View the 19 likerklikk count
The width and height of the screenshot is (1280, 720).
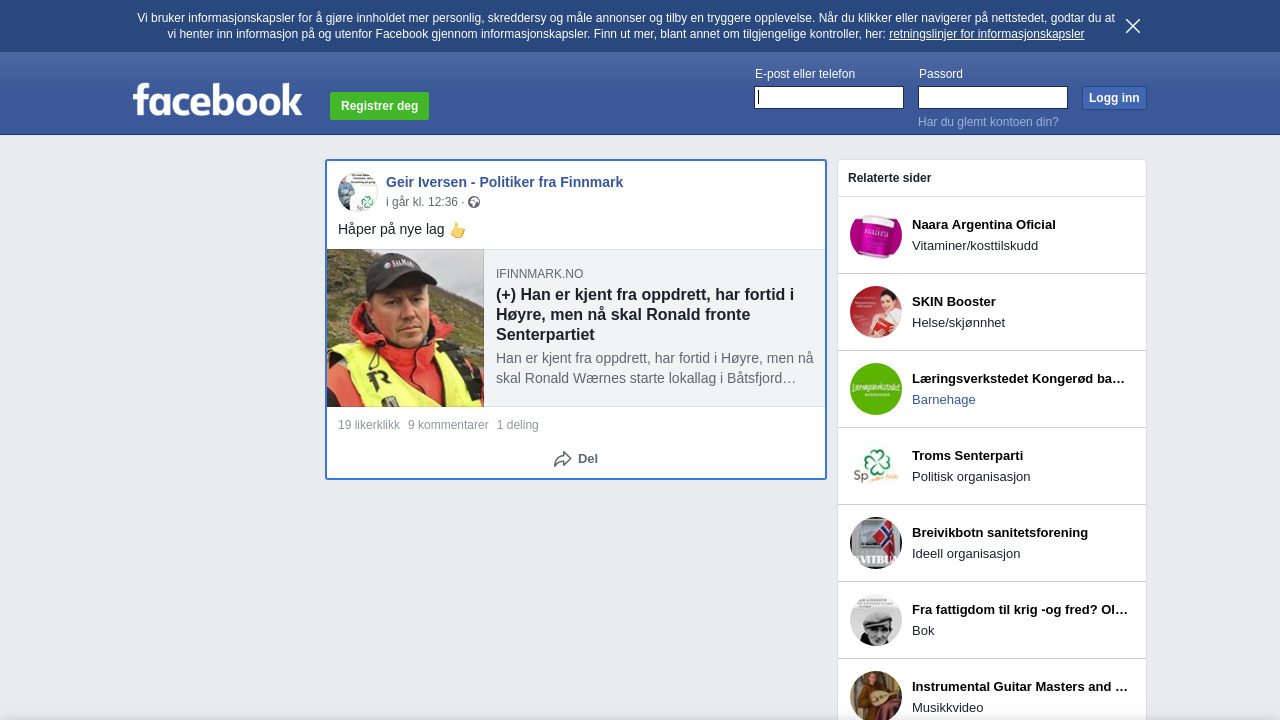[x=369, y=425]
